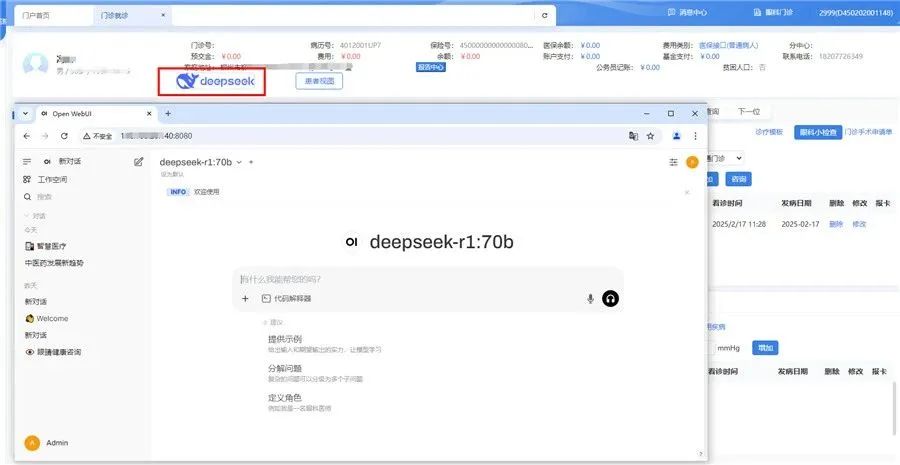Select the 分解问题 suggestion

pos(315,373)
